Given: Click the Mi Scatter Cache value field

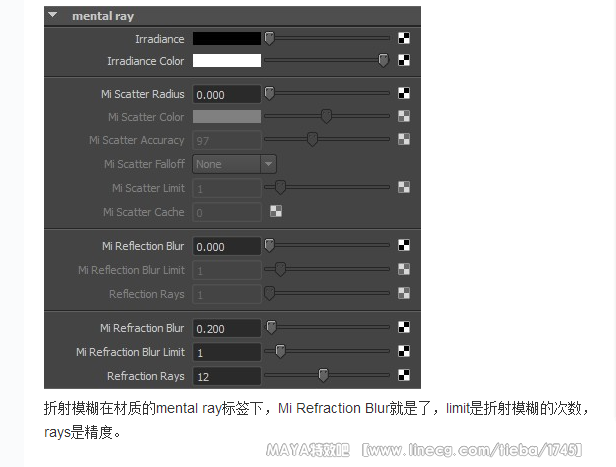Looking at the screenshot, I should (227, 212).
